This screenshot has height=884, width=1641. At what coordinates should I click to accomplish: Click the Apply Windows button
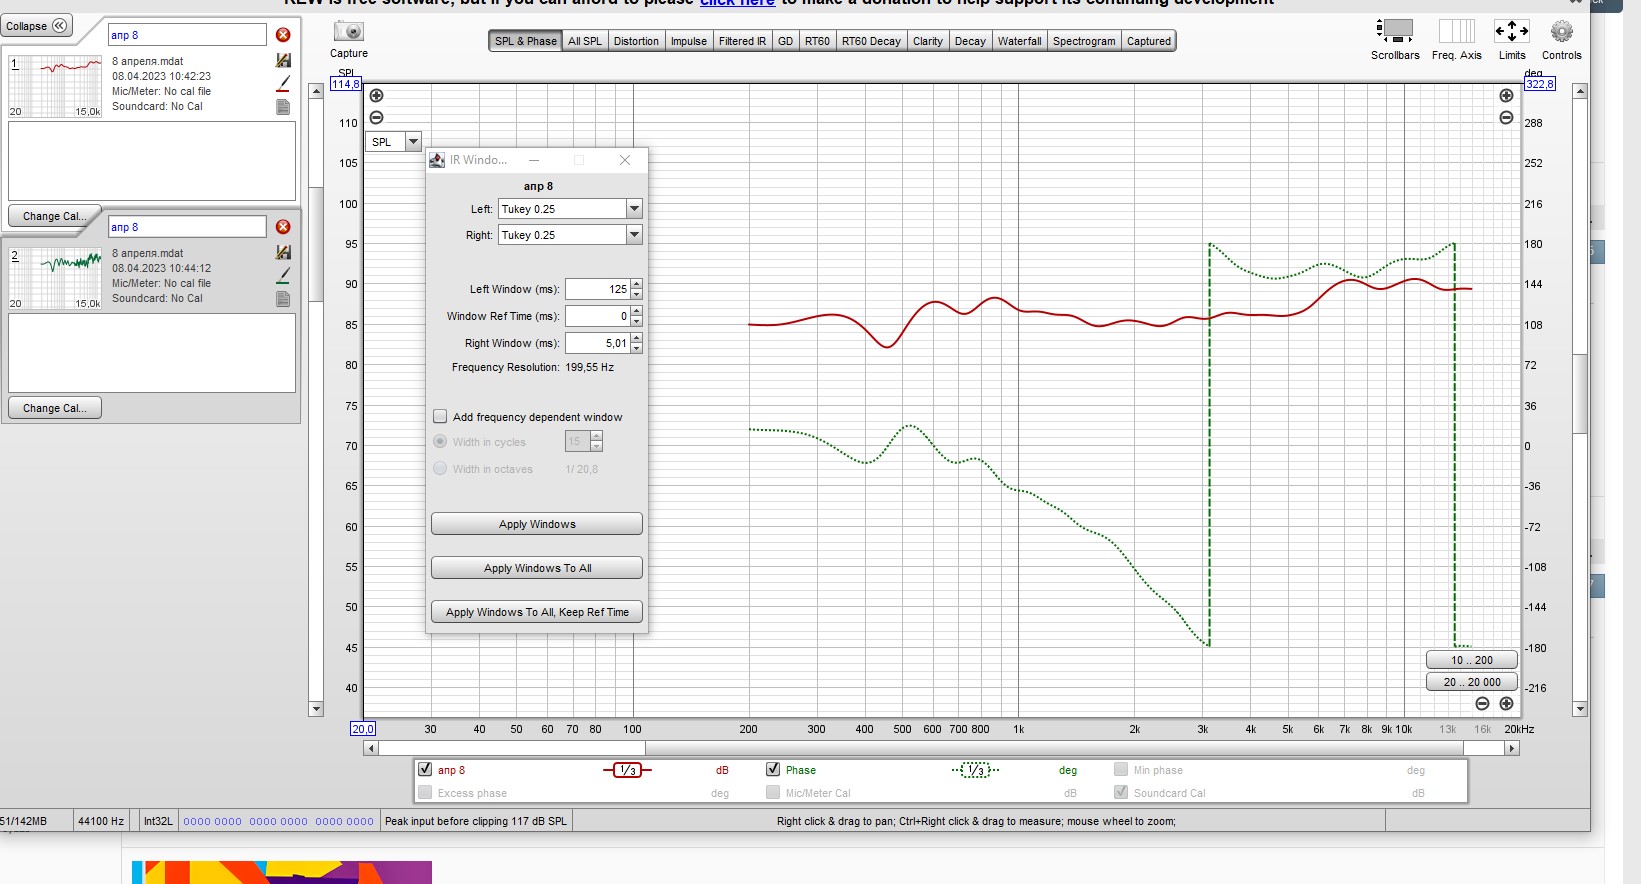tap(537, 524)
